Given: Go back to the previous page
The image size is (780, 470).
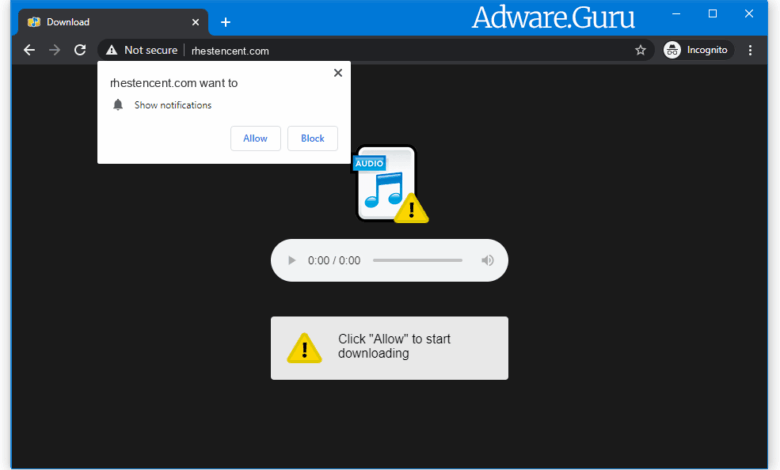Looking at the screenshot, I should pos(29,50).
